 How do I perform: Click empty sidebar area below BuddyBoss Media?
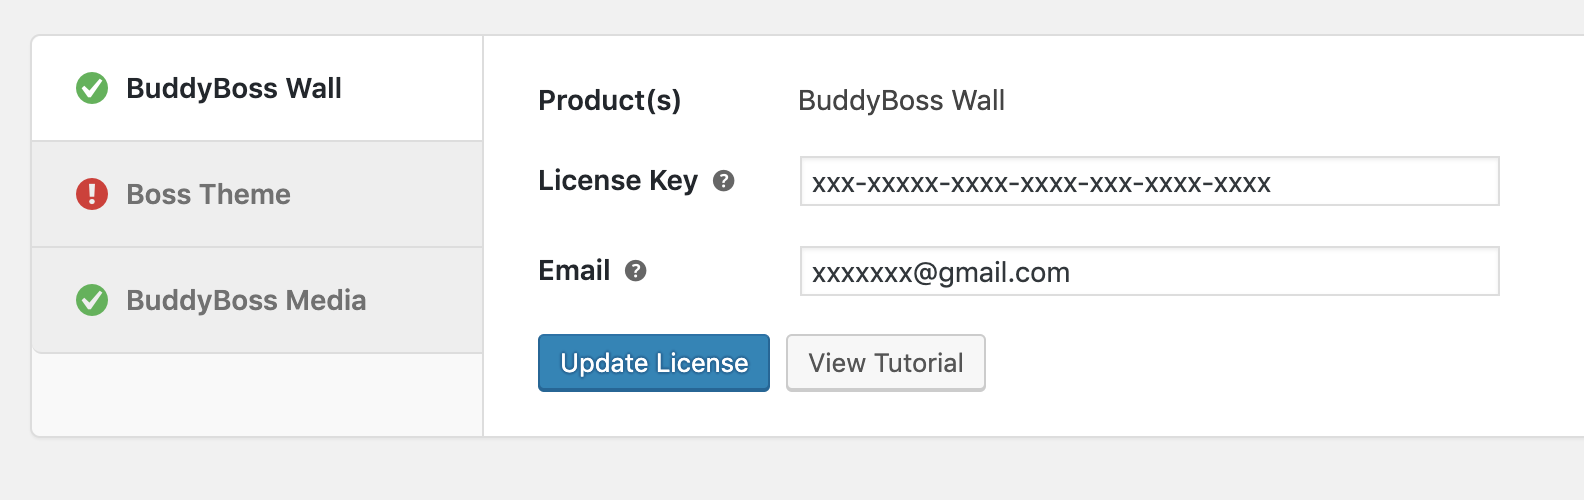[258, 394]
